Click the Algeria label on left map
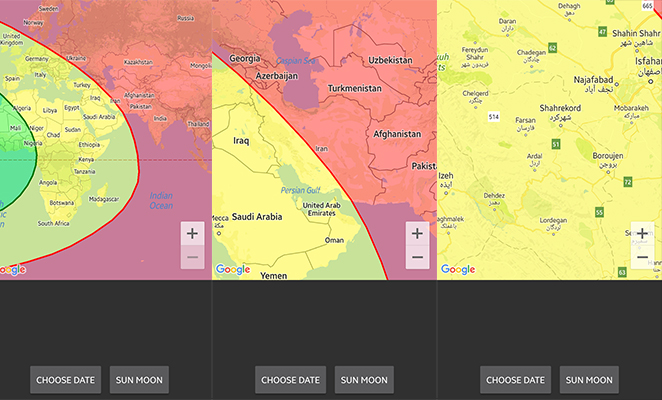Viewport: 662px width, 400px height. tap(22, 108)
